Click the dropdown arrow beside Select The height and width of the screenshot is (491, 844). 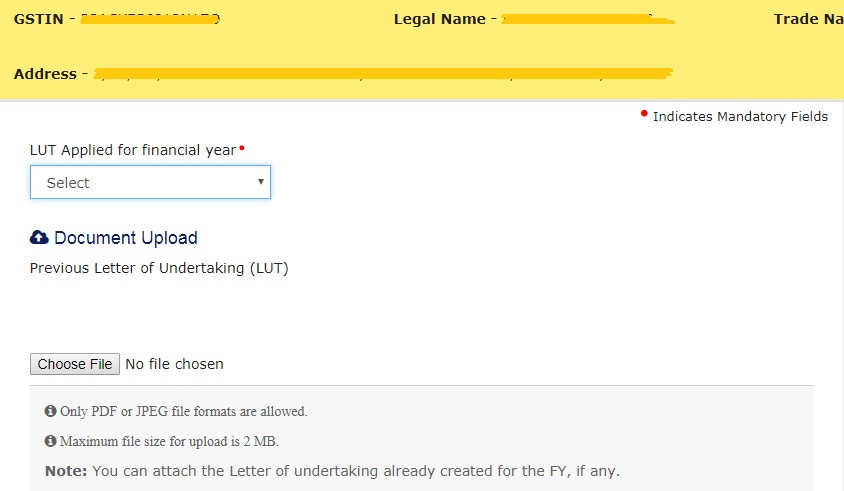pos(261,181)
